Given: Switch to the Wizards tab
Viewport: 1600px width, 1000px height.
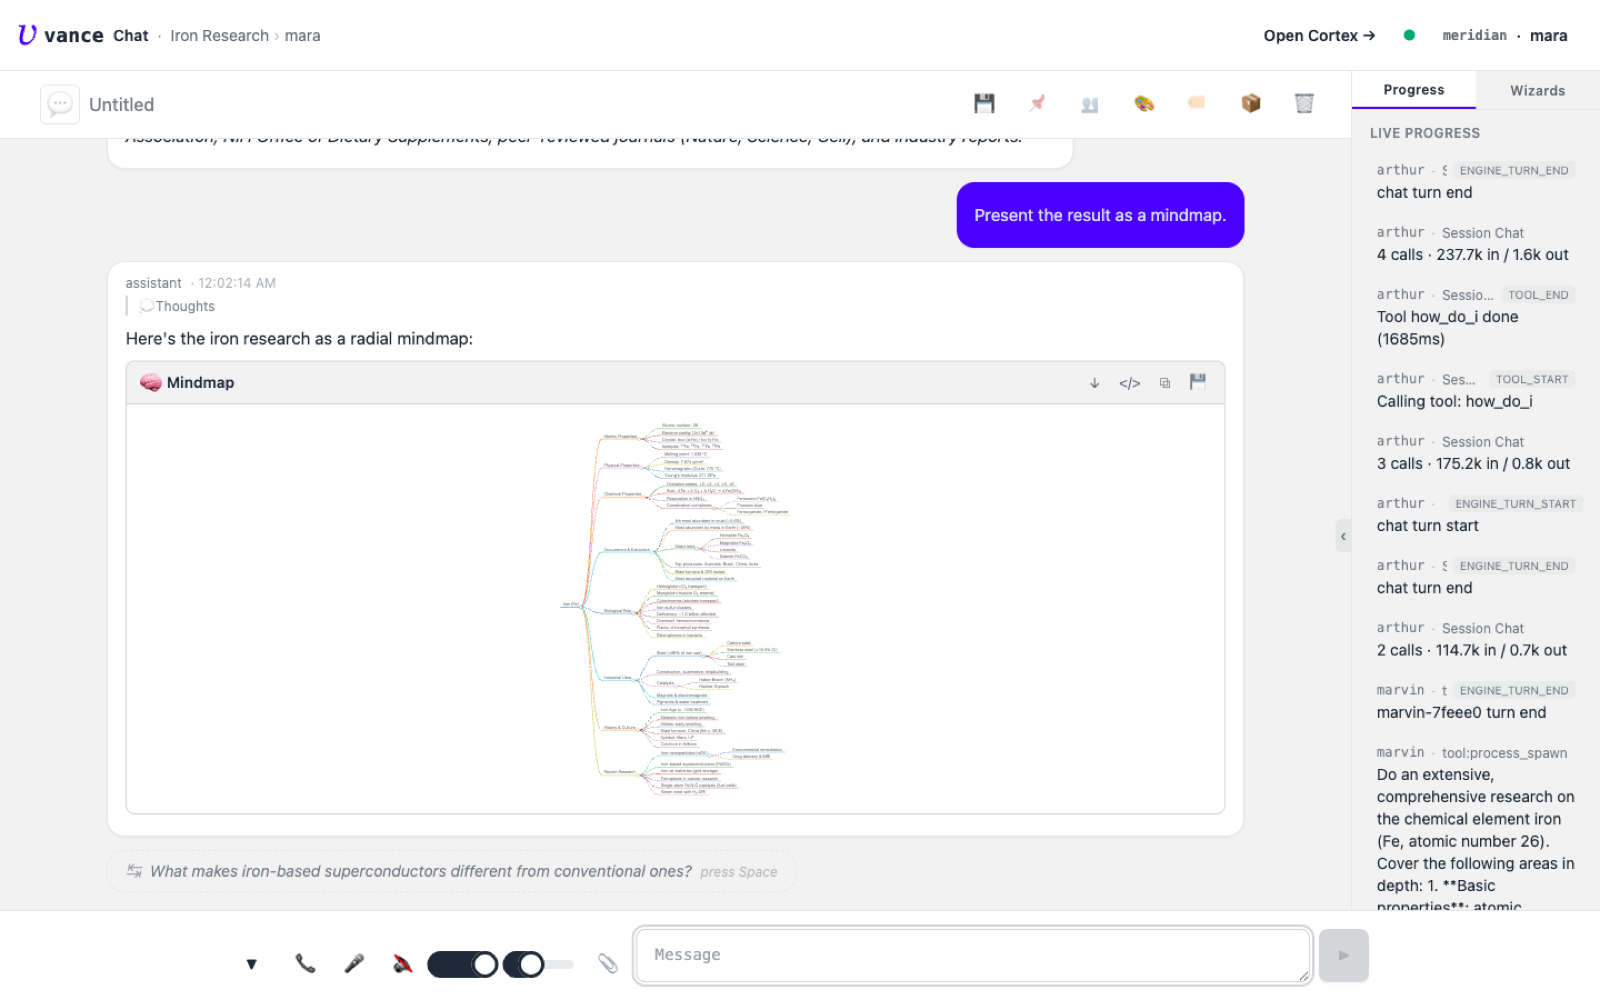Looking at the screenshot, I should [1538, 90].
